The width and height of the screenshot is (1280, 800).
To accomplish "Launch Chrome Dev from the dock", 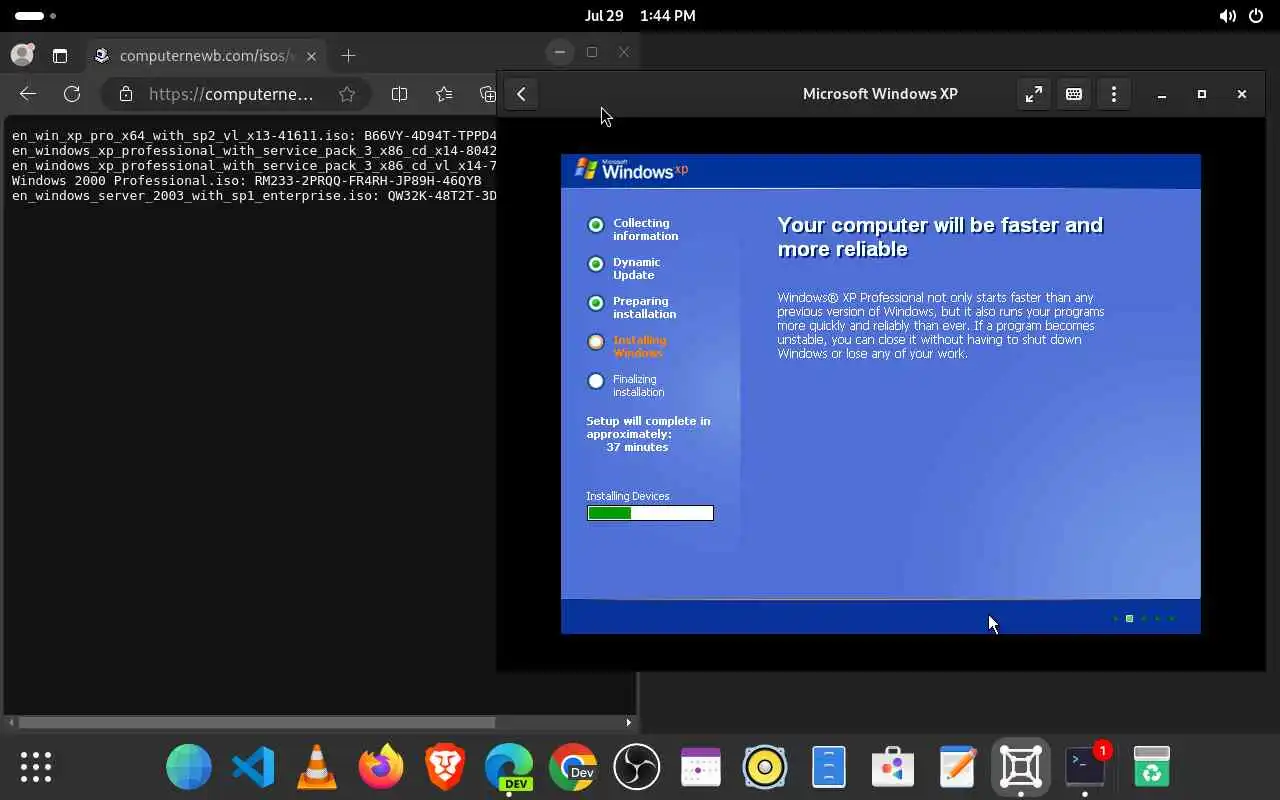I will 573,767.
